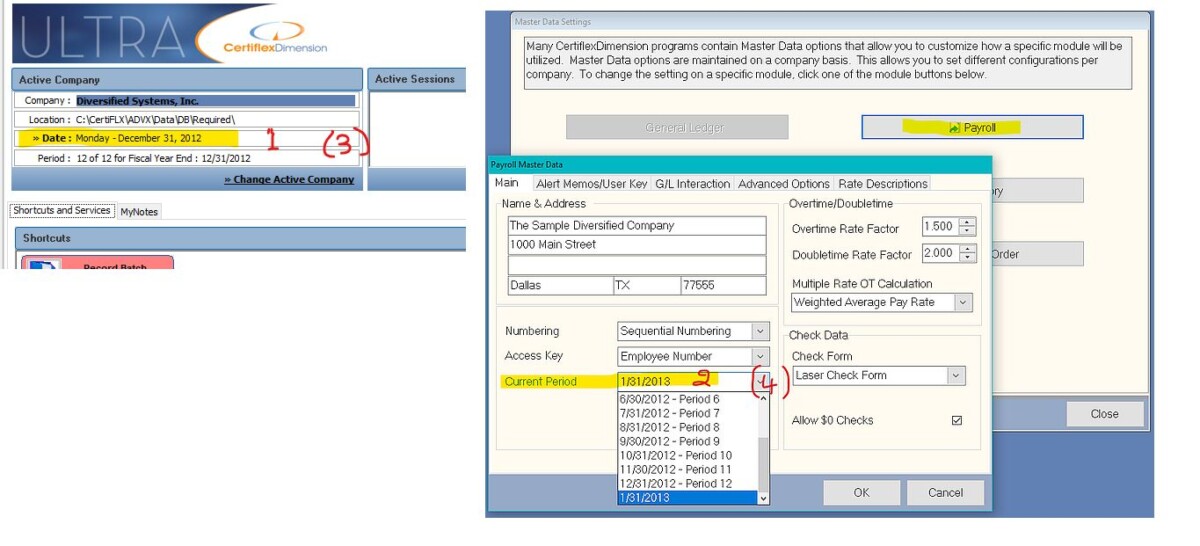Open Multiple Rate OT Calculation dropdown
The height and width of the screenshot is (546, 1200).
(963, 302)
